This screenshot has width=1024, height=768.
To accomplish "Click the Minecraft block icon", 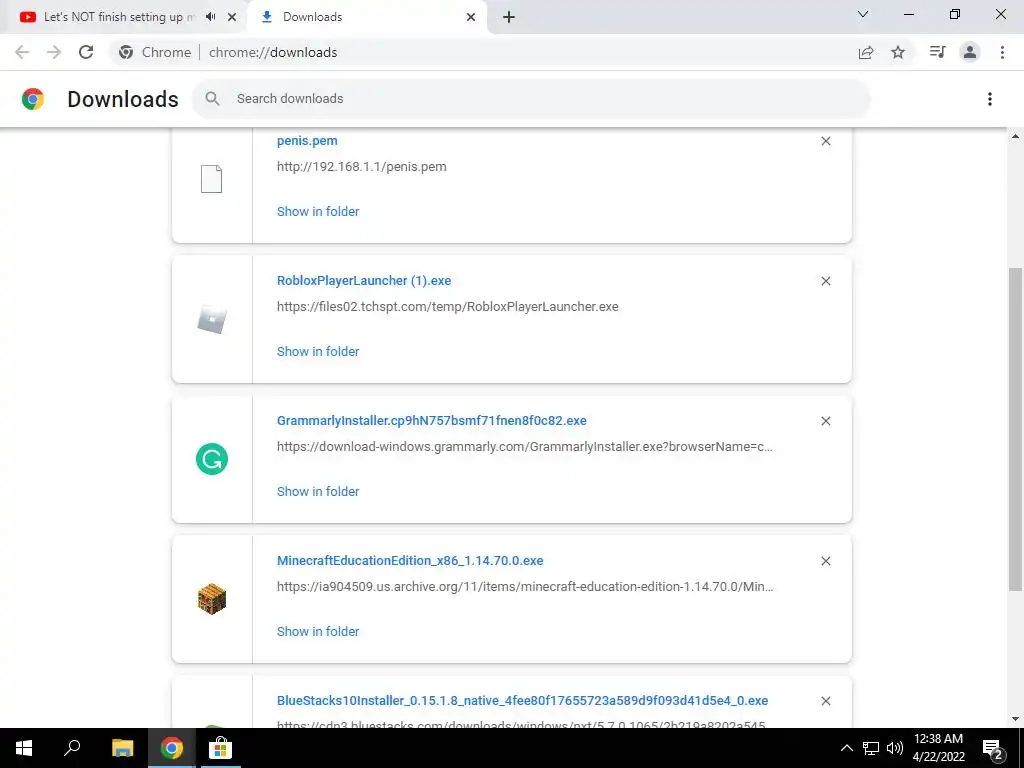I will [212, 599].
